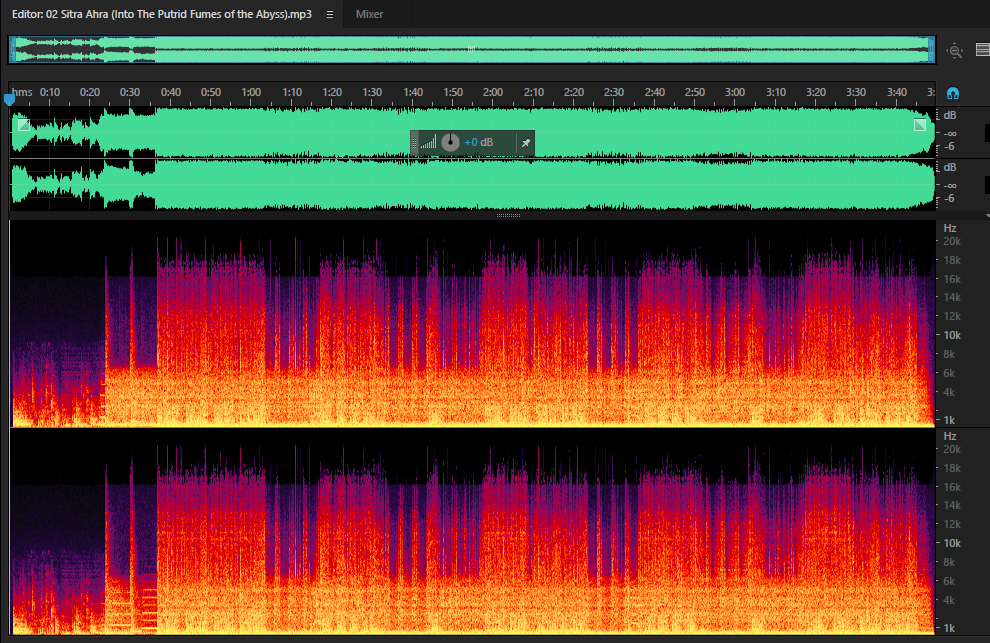This screenshot has height=643, width=990.
Task: Click the -6 value on upper amplitude scale
Action: click(x=949, y=147)
